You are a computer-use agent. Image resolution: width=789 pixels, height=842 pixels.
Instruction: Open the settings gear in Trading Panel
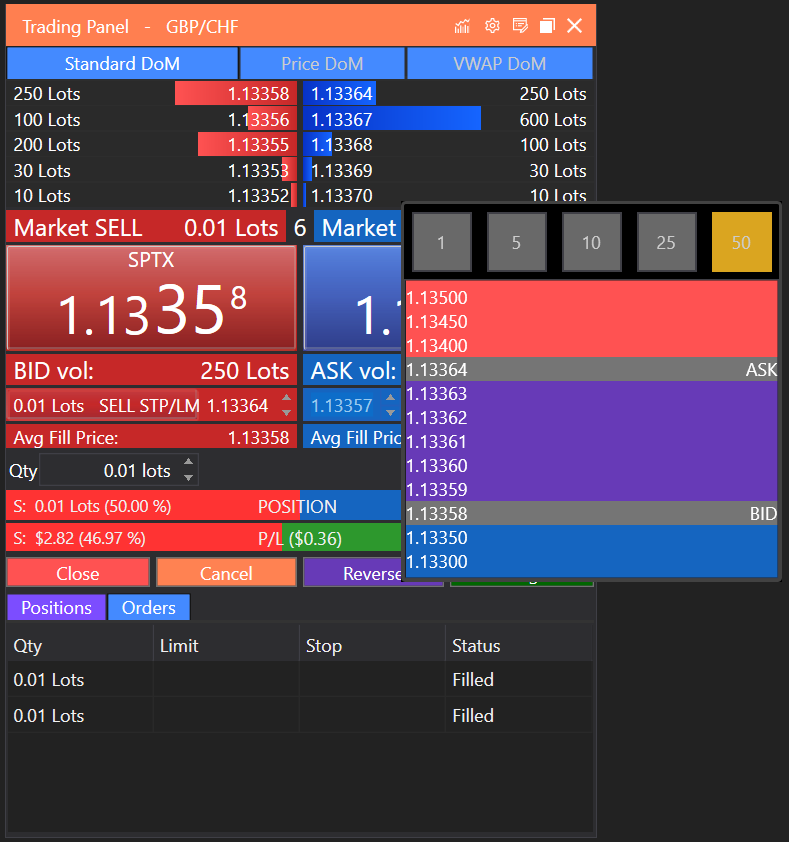(492, 26)
